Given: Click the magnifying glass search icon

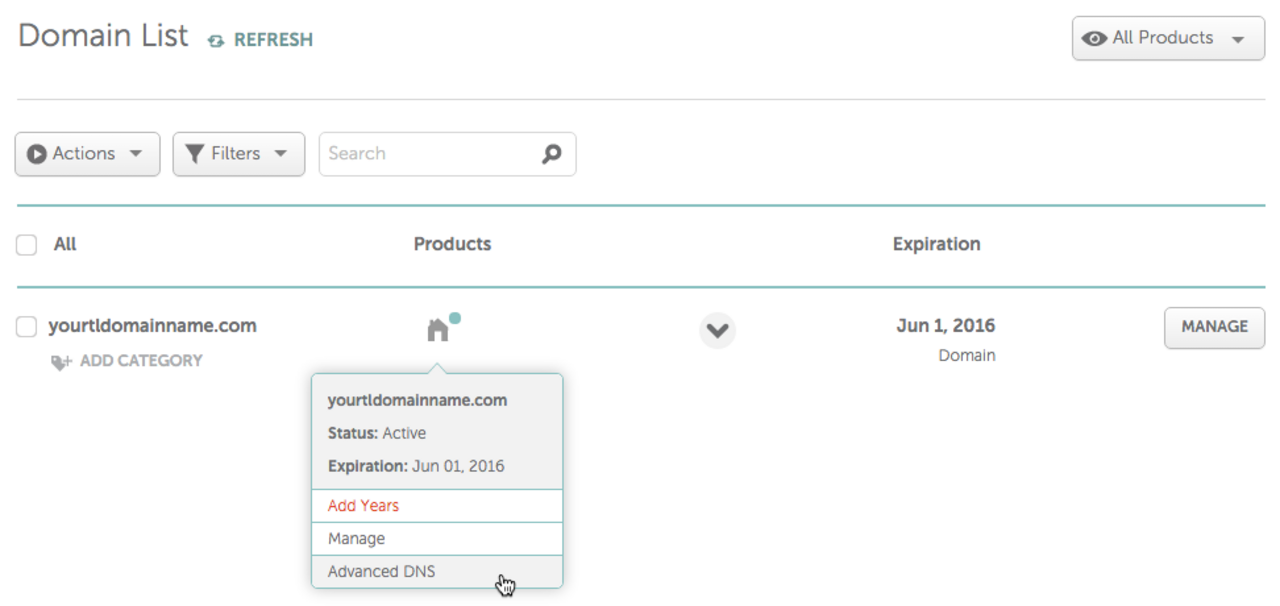Looking at the screenshot, I should pyautogui.click(x=551, y=154).
